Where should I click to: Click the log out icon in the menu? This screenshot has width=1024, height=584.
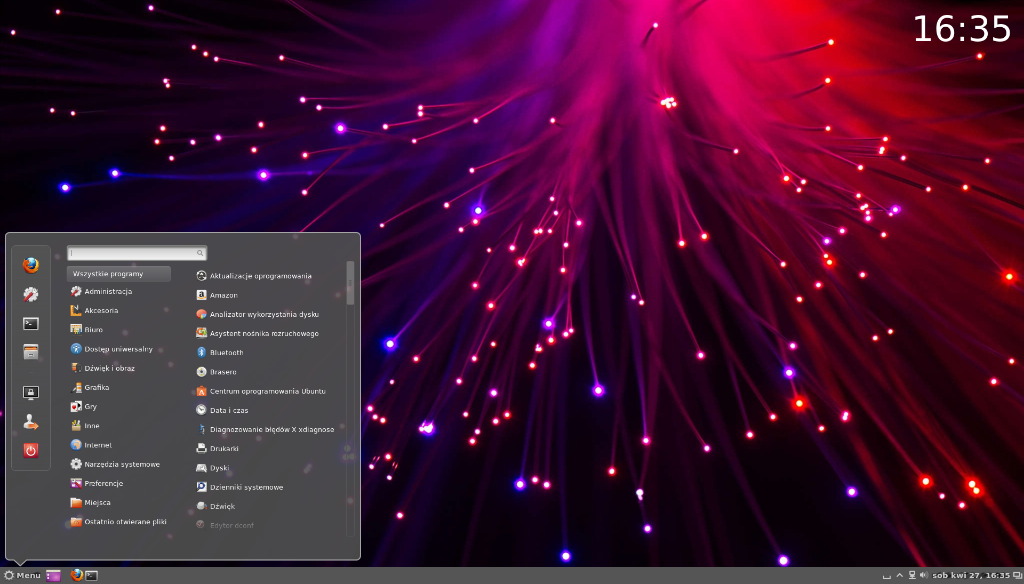[31, 422]
